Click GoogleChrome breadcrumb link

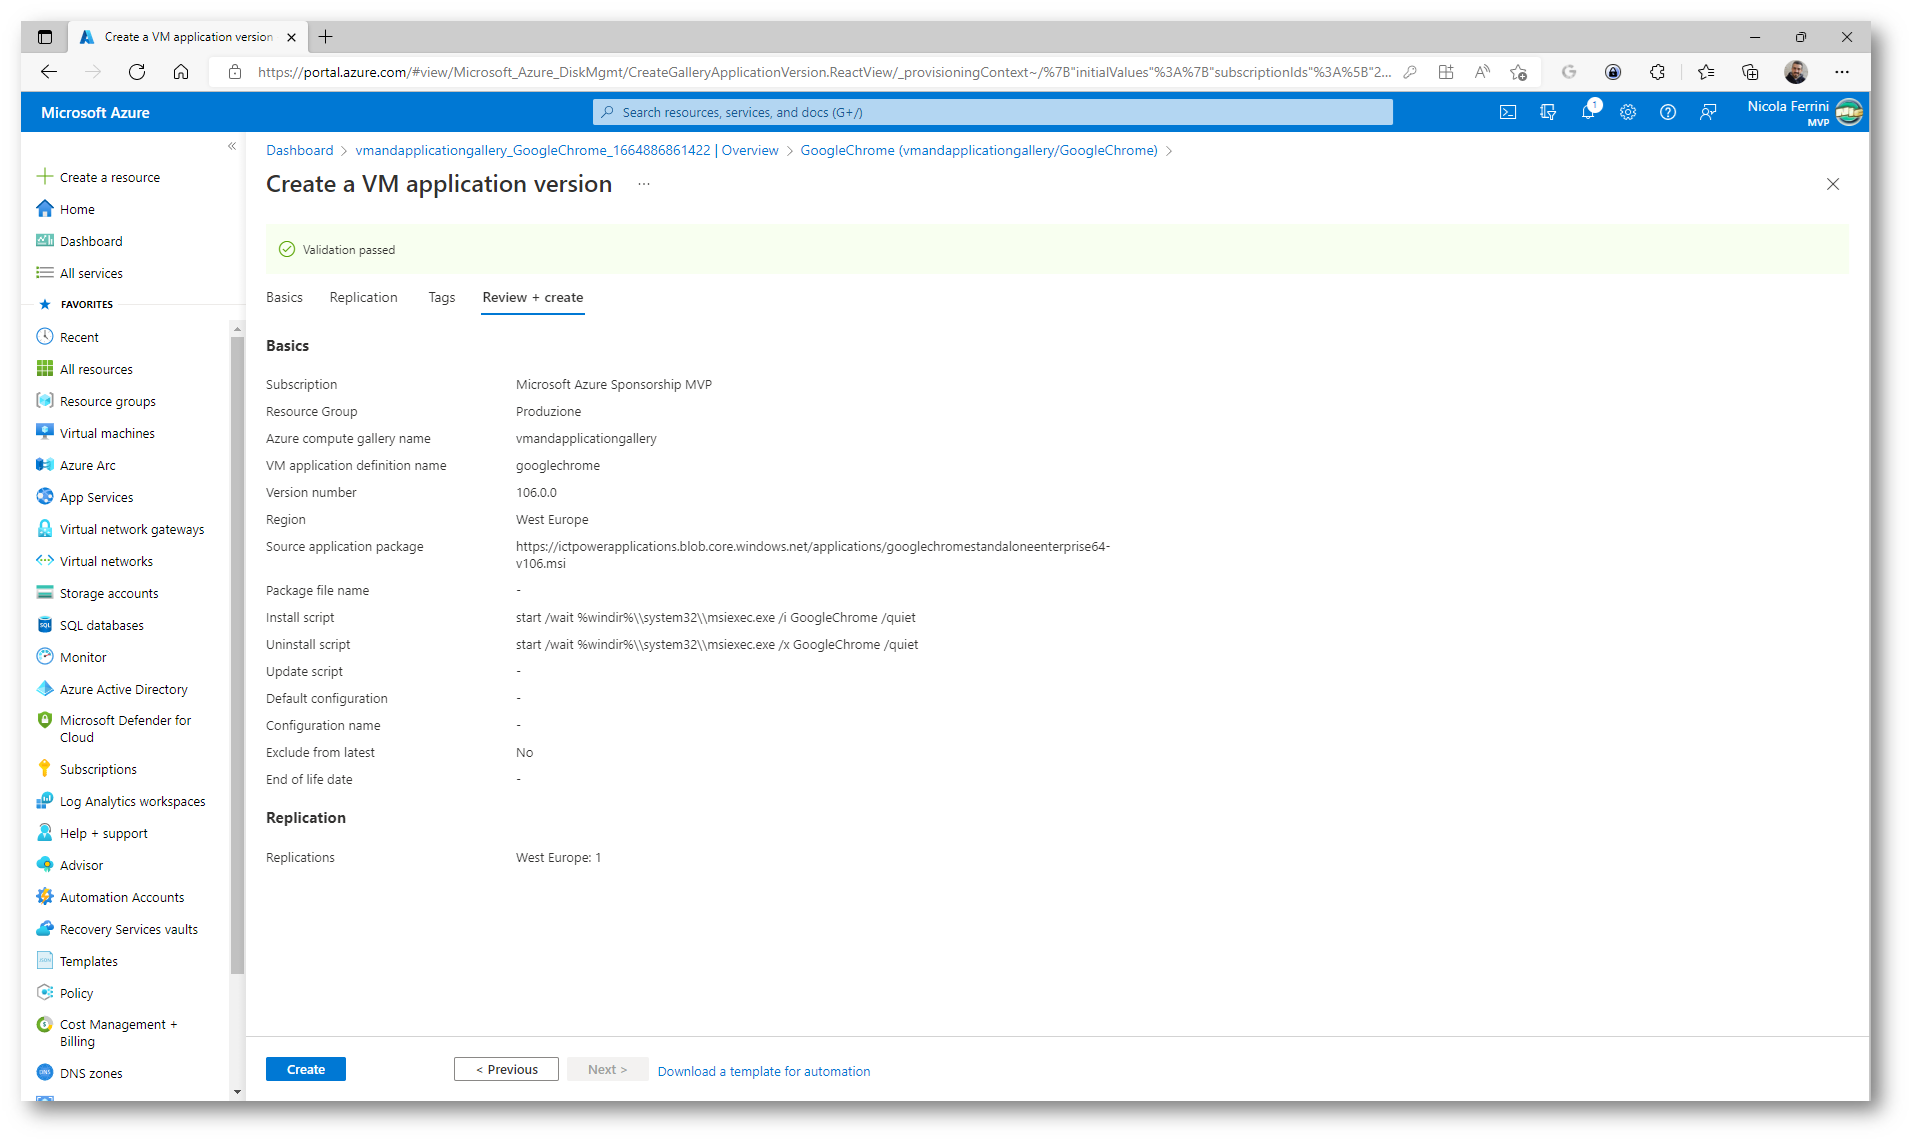(979, 150)
